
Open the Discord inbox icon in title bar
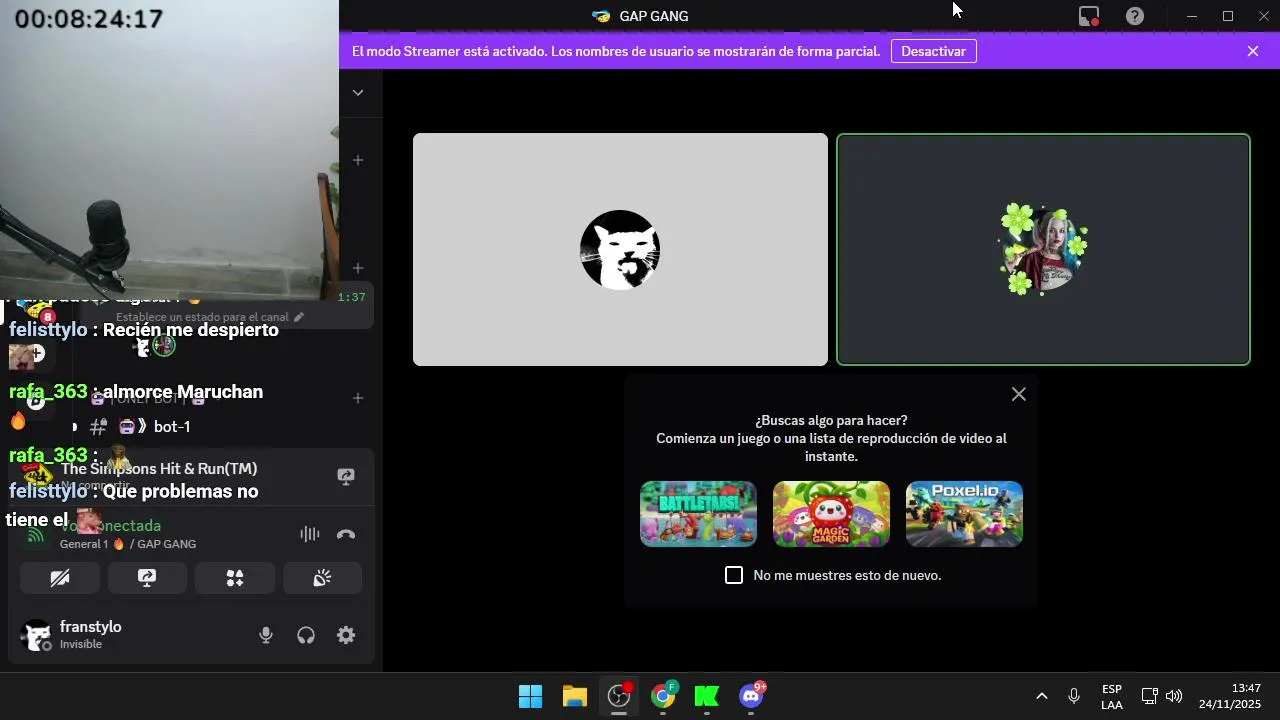tap(1089, 16)
